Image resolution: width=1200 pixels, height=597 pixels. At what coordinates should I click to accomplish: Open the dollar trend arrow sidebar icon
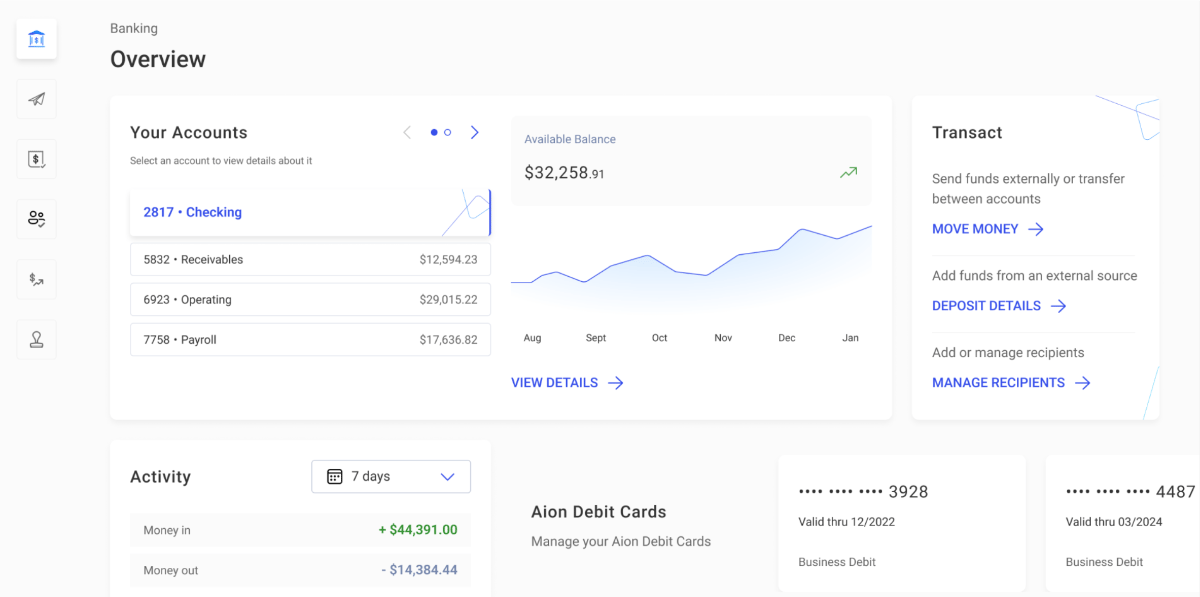coord(36,279)
